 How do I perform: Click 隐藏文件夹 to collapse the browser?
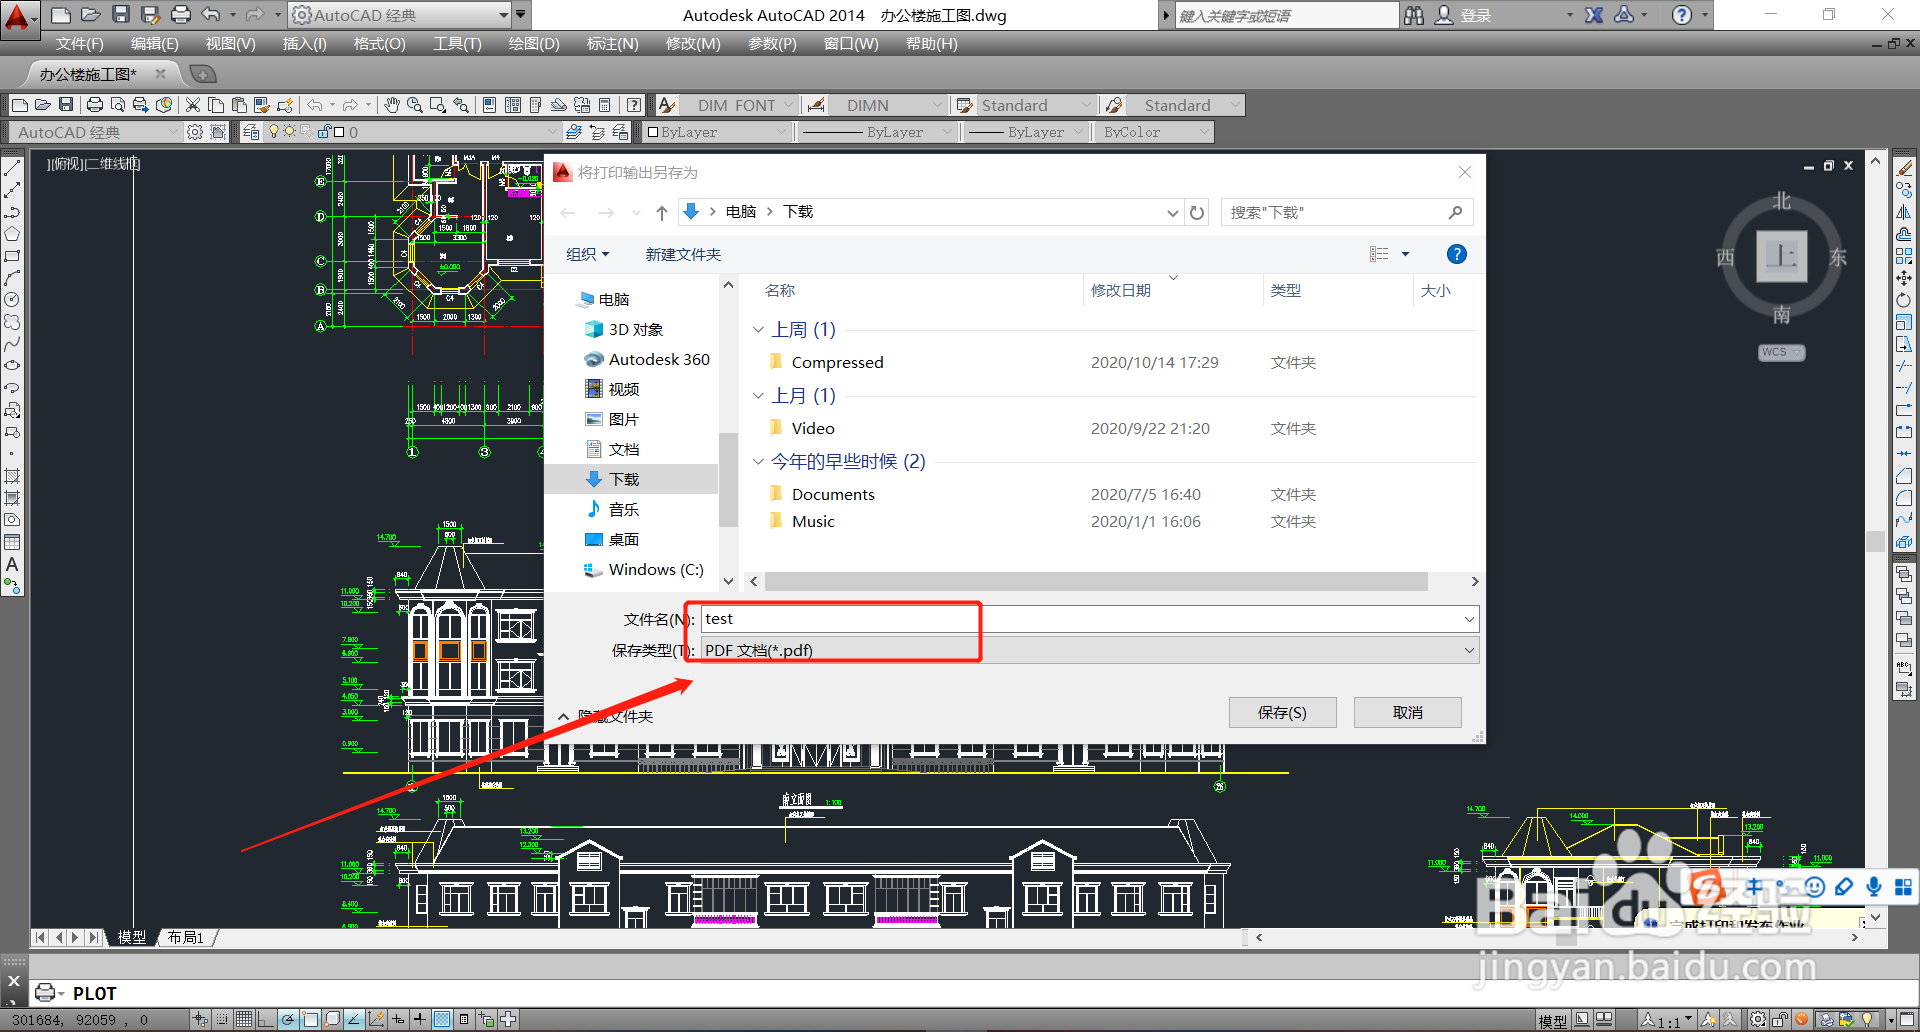pyautogui.click(x=606, y=716)
